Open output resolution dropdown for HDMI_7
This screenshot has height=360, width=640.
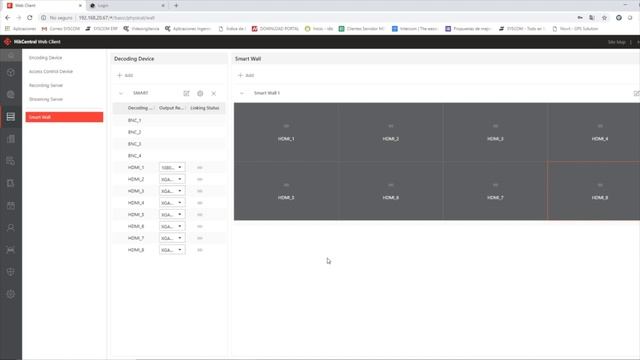172,238
